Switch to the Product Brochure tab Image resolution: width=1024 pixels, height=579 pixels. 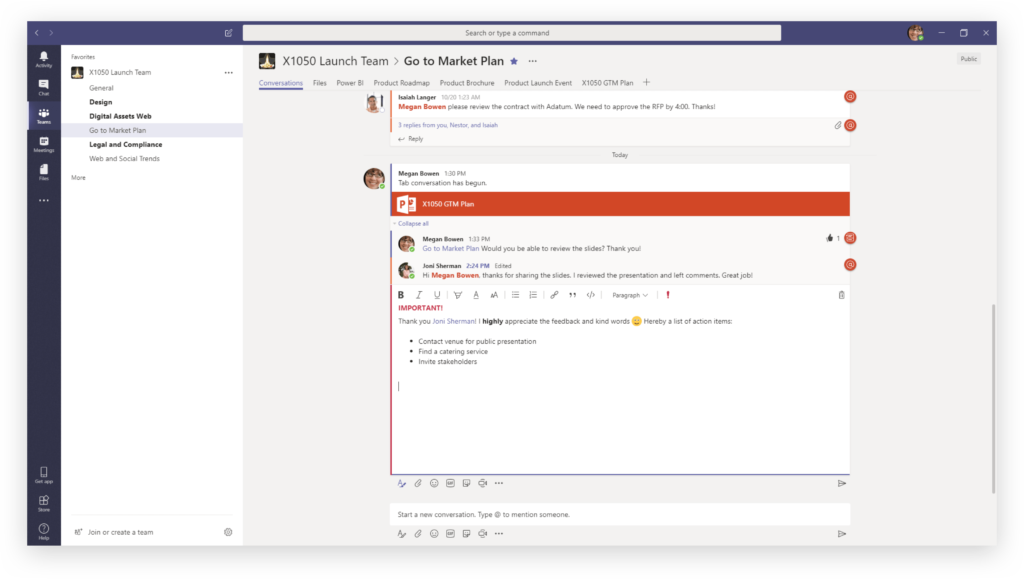(467, 83)
